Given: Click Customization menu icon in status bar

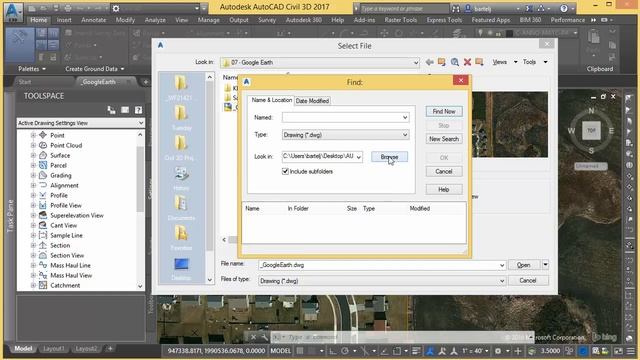Looking at the screenshot, I should click(x=631, y=351).
